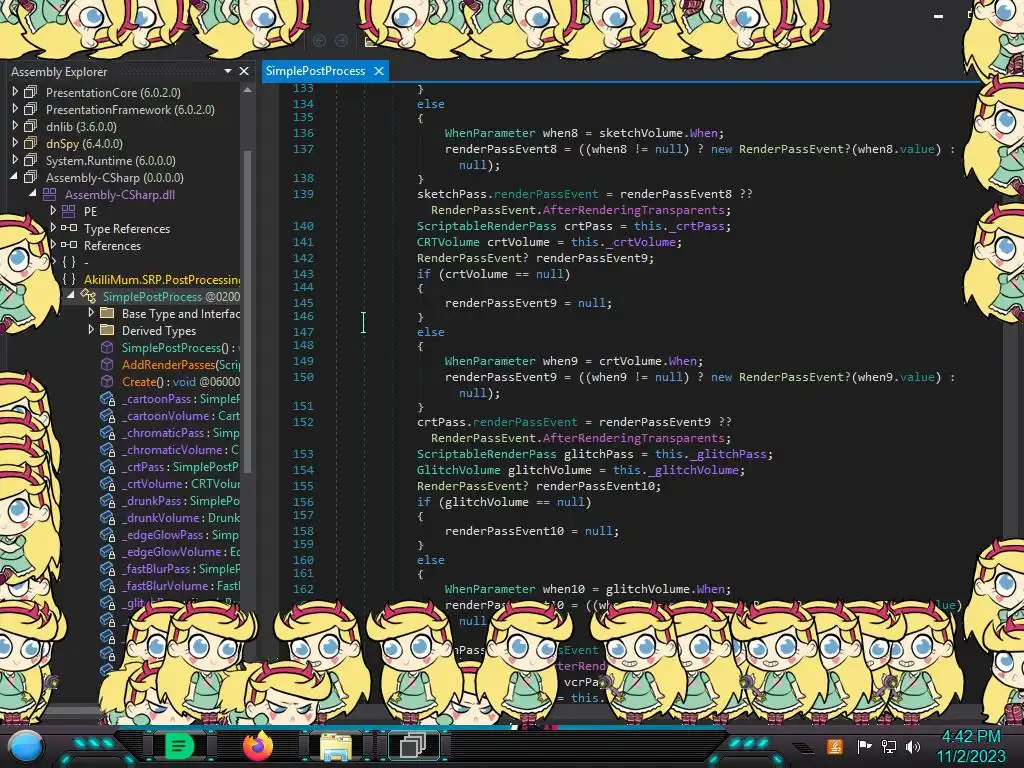Click the dnlib assembly icon
1024x768 pixels.
[30, 126]
